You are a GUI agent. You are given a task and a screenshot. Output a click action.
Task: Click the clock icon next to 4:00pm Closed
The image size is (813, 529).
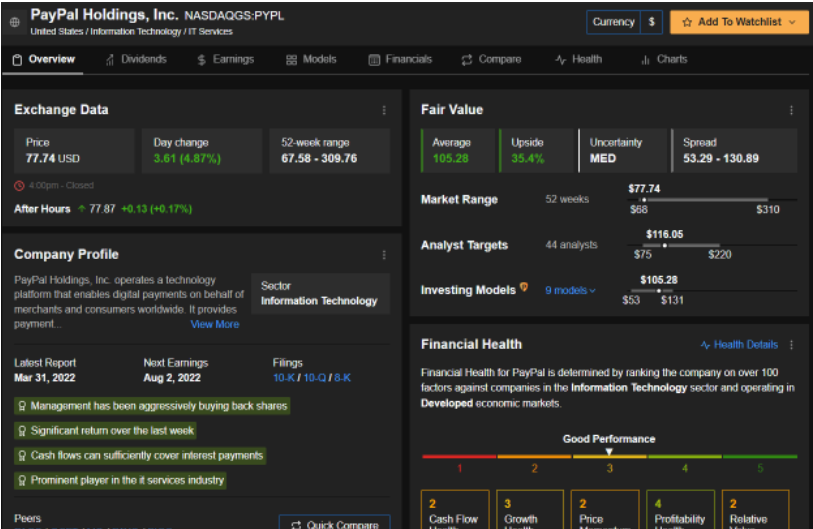(x=19, y=186)
